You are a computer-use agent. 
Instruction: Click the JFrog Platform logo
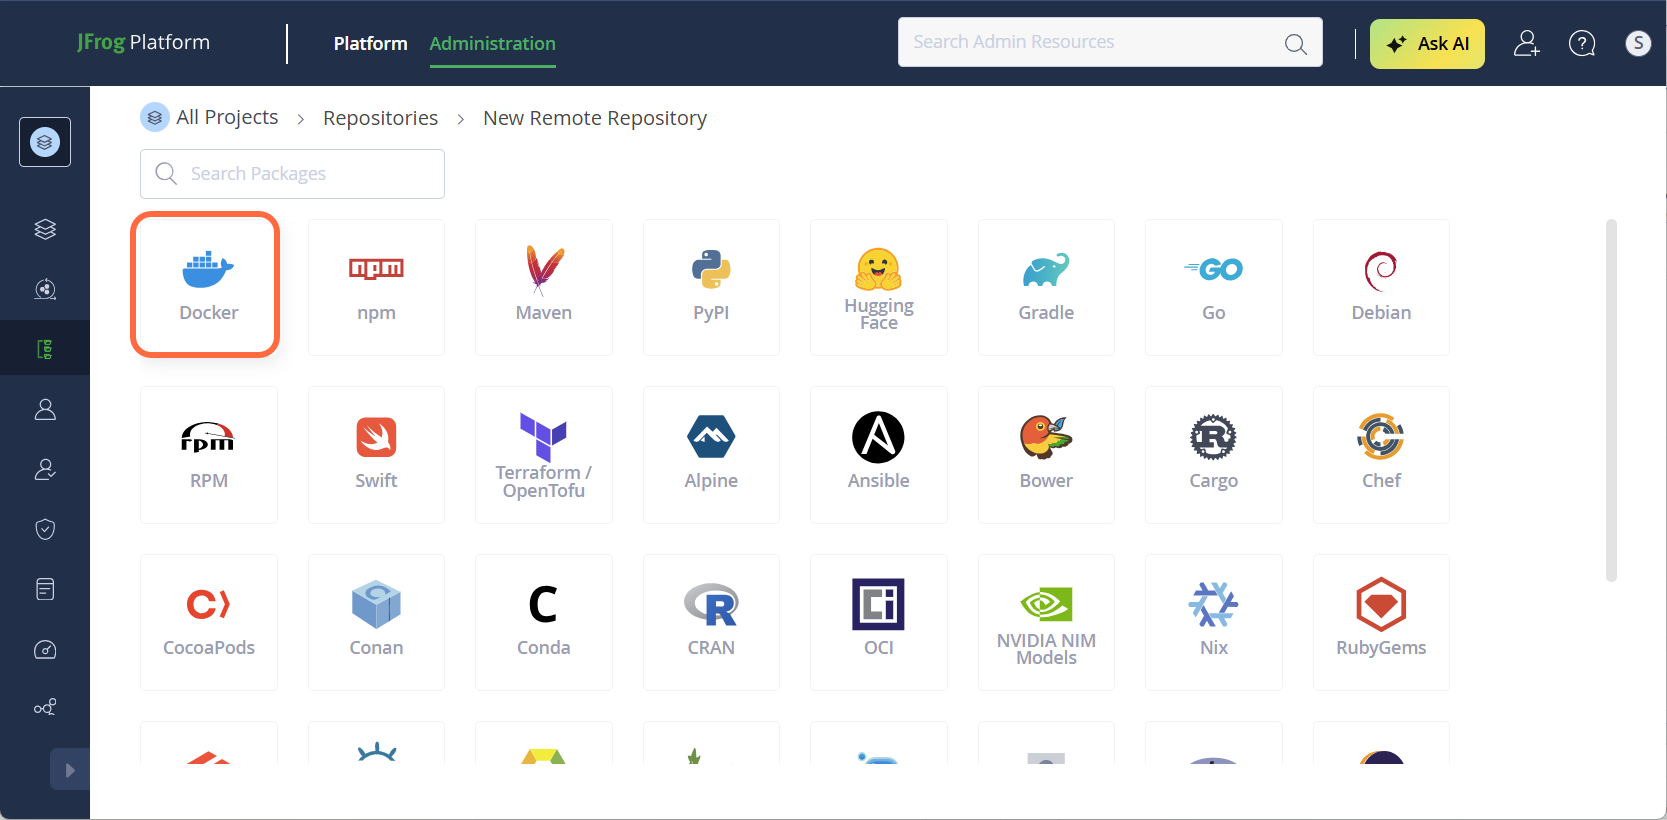[x=143, y=42]
